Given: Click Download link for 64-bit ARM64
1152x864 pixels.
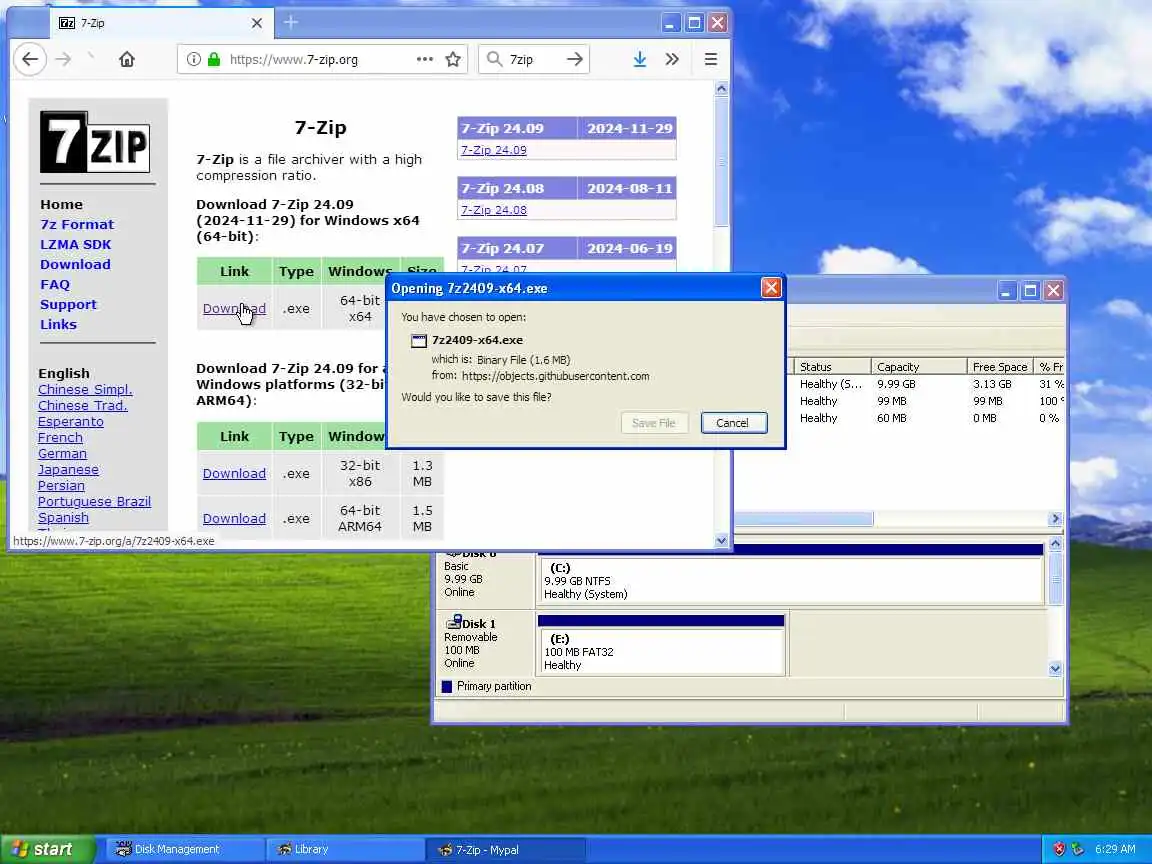Looking at the screenshot, I should [x=234, y=518].
